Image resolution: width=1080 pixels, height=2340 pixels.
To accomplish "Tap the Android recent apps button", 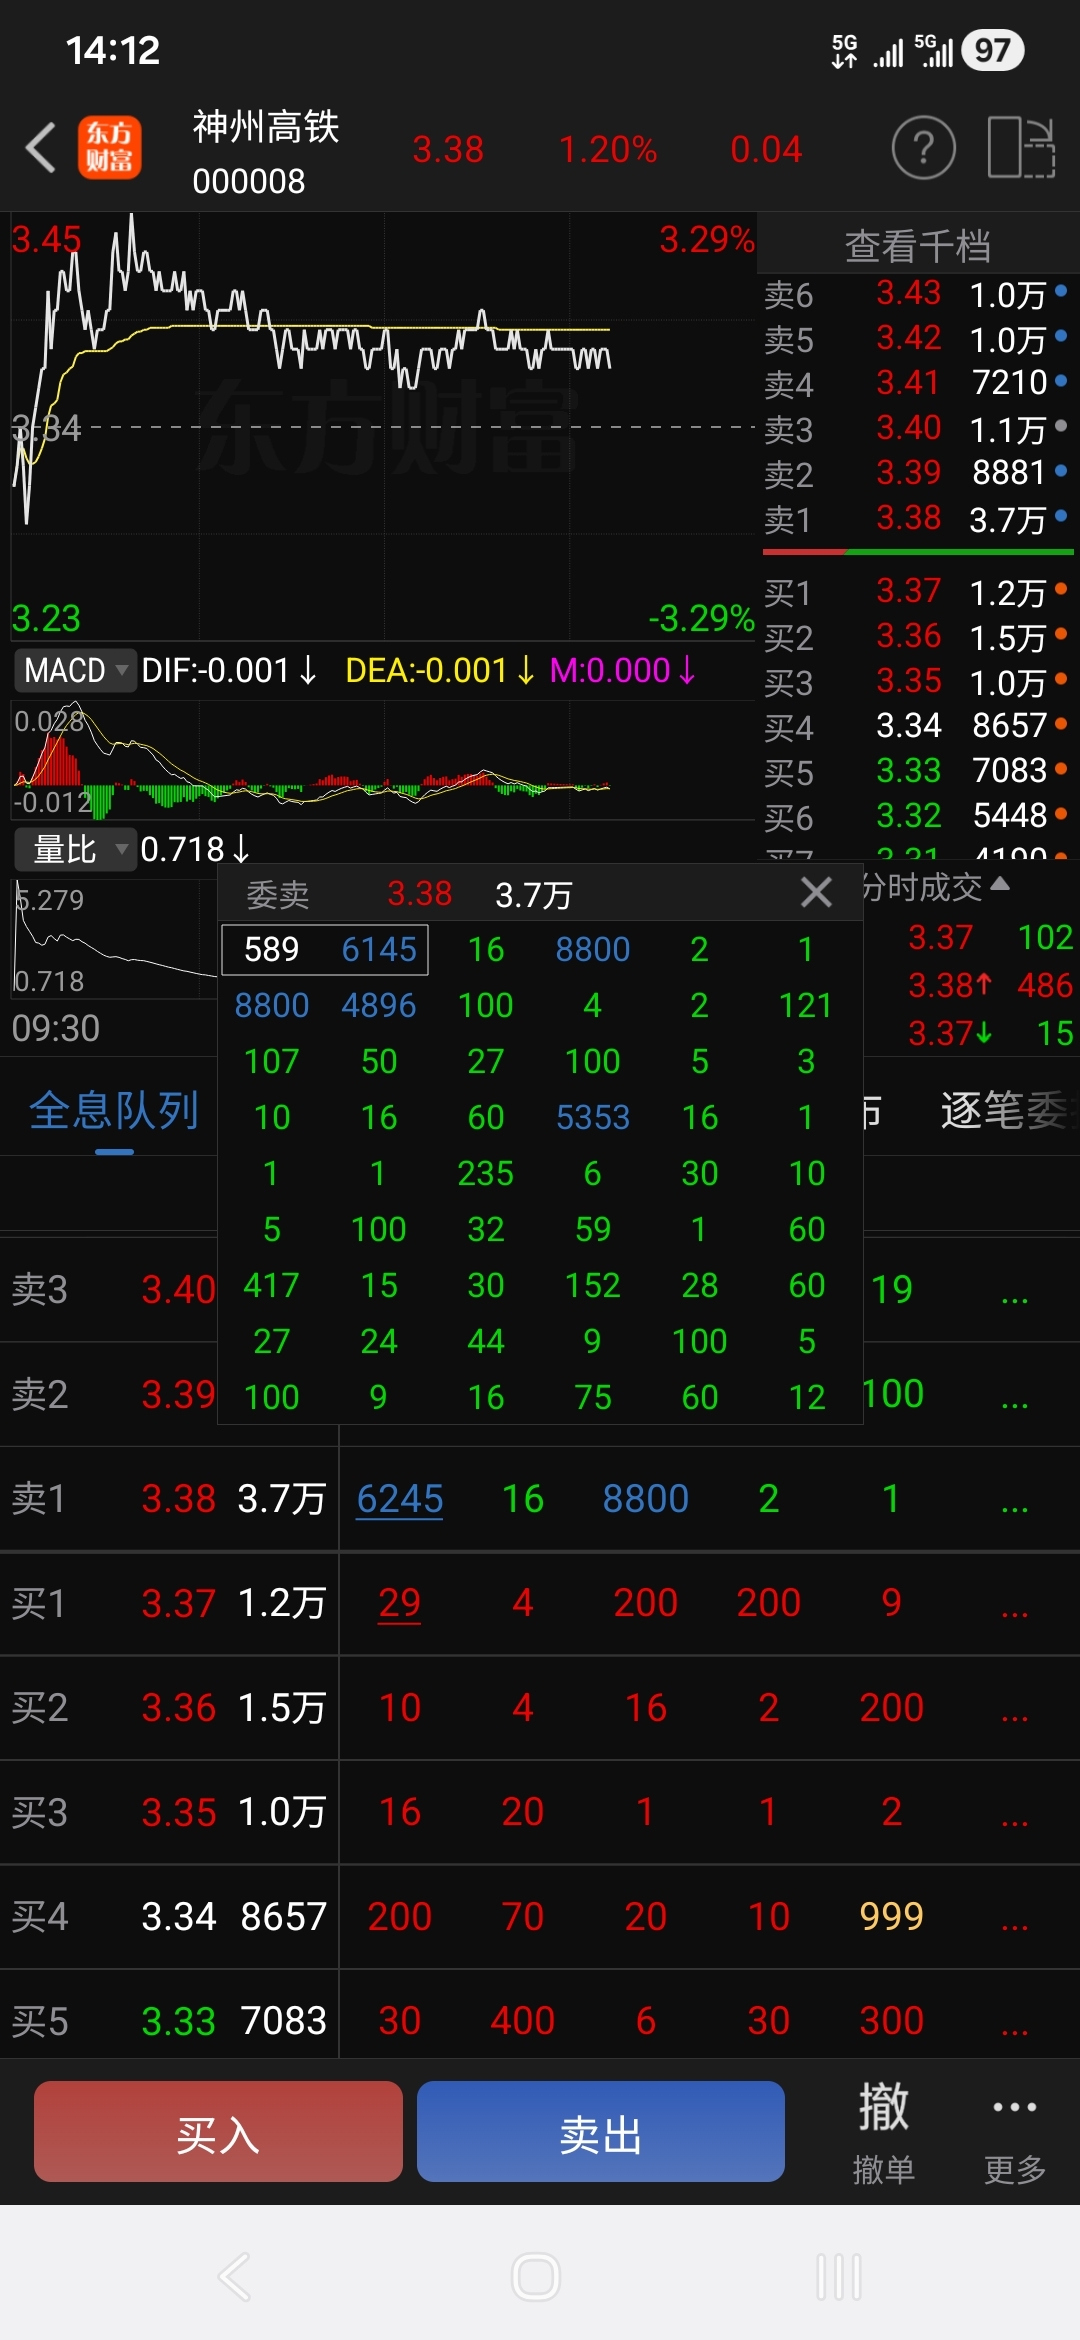I will 838,2277.
